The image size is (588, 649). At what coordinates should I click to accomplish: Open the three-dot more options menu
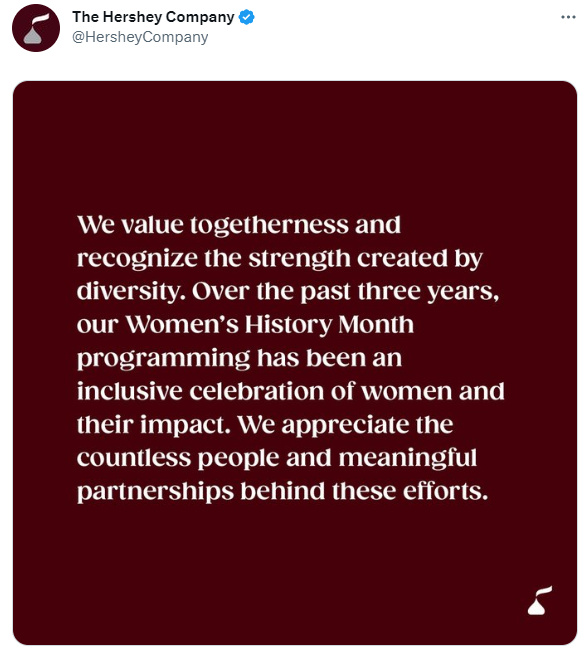568,17
